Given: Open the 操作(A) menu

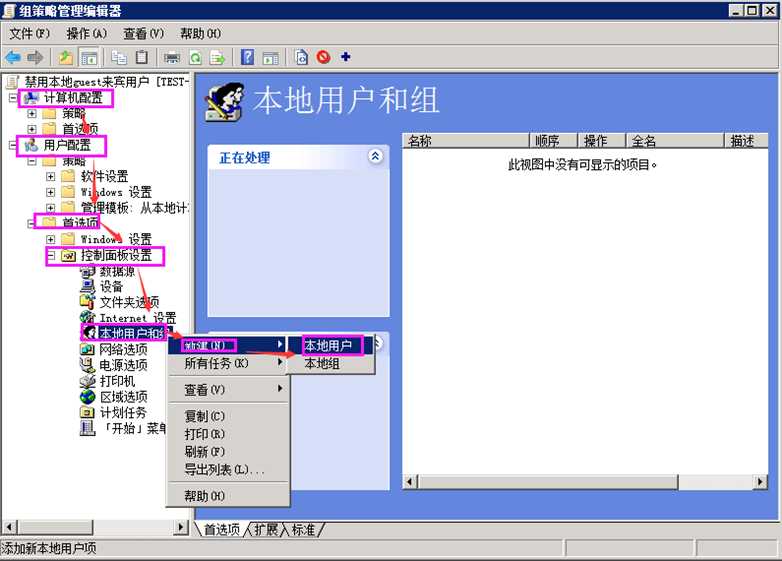Looking at the screenshot, I should pyautogui.click(x=86, y=34).
